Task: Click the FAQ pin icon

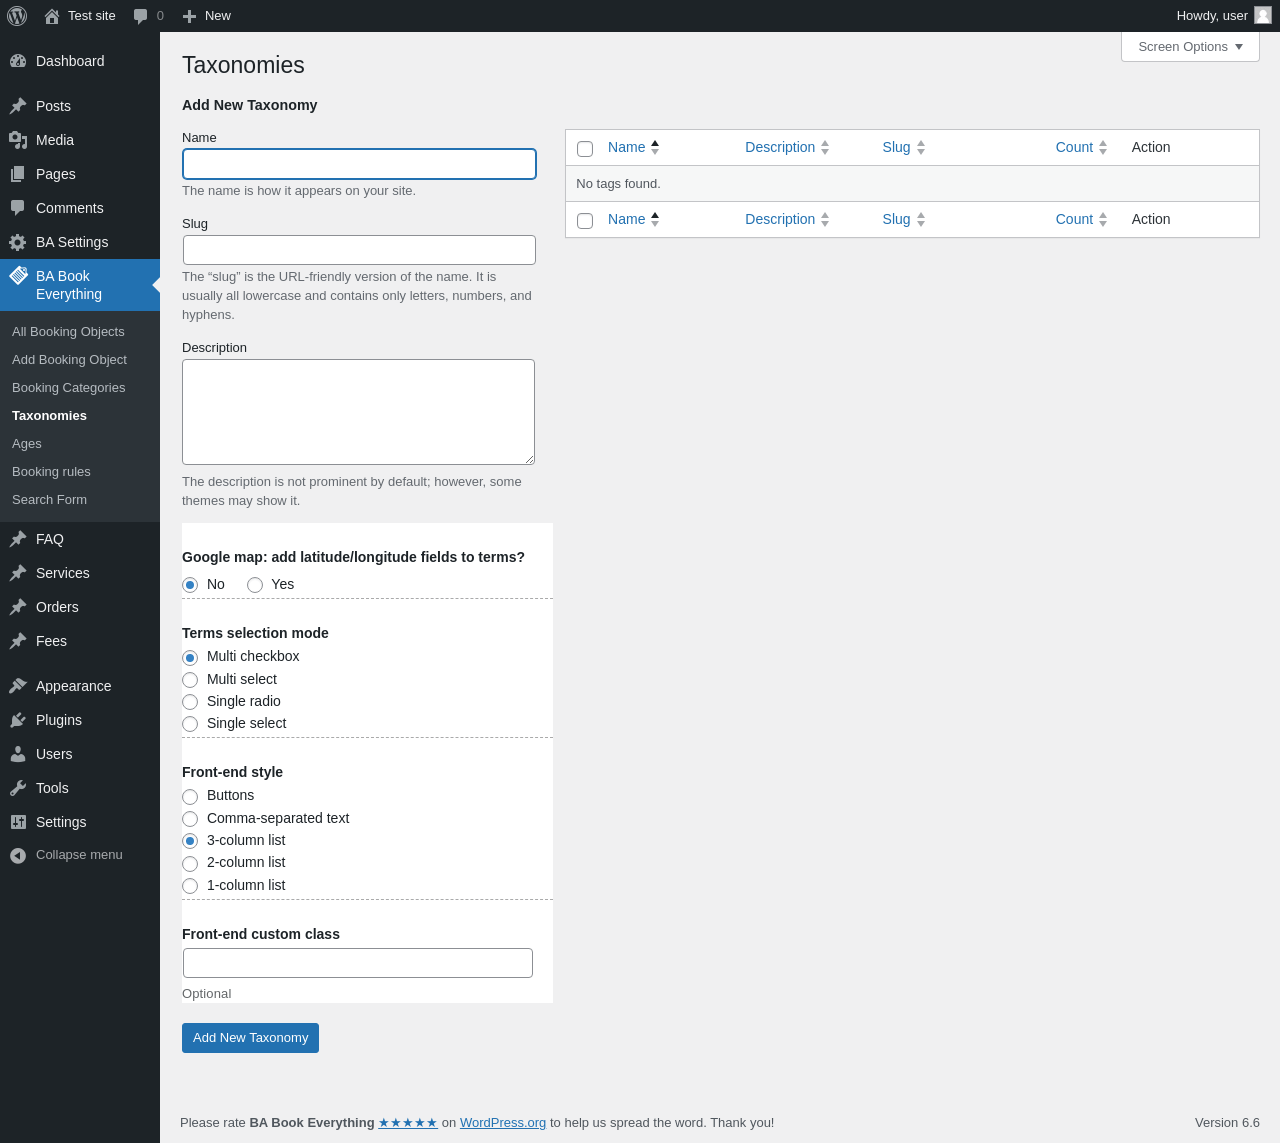Action: (x=18, y=539)
